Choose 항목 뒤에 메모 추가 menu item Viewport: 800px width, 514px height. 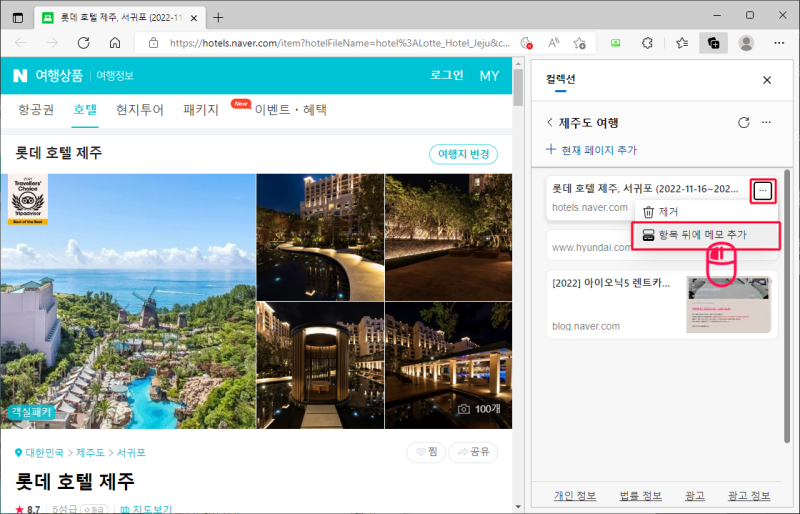click(706, 235)
